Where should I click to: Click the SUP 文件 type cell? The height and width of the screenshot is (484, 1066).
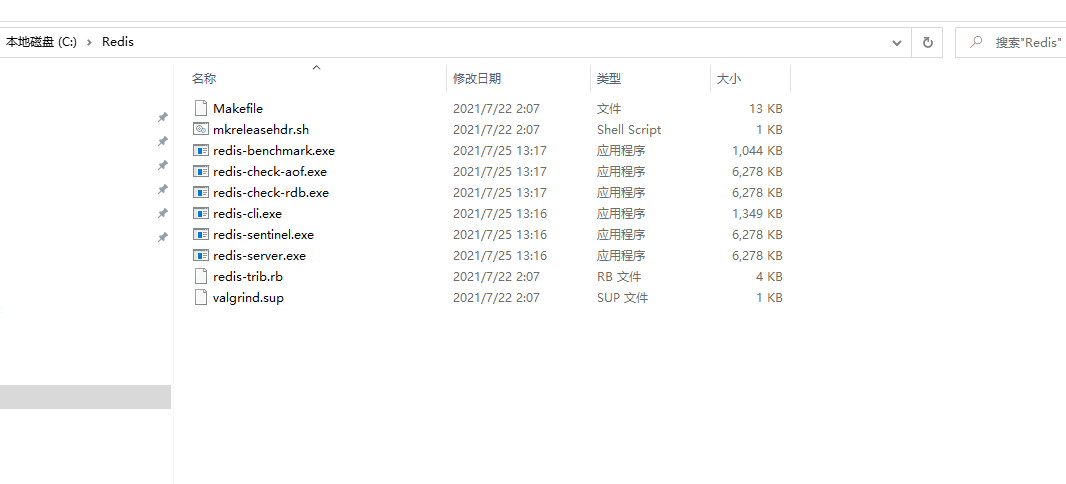[622, 298]
